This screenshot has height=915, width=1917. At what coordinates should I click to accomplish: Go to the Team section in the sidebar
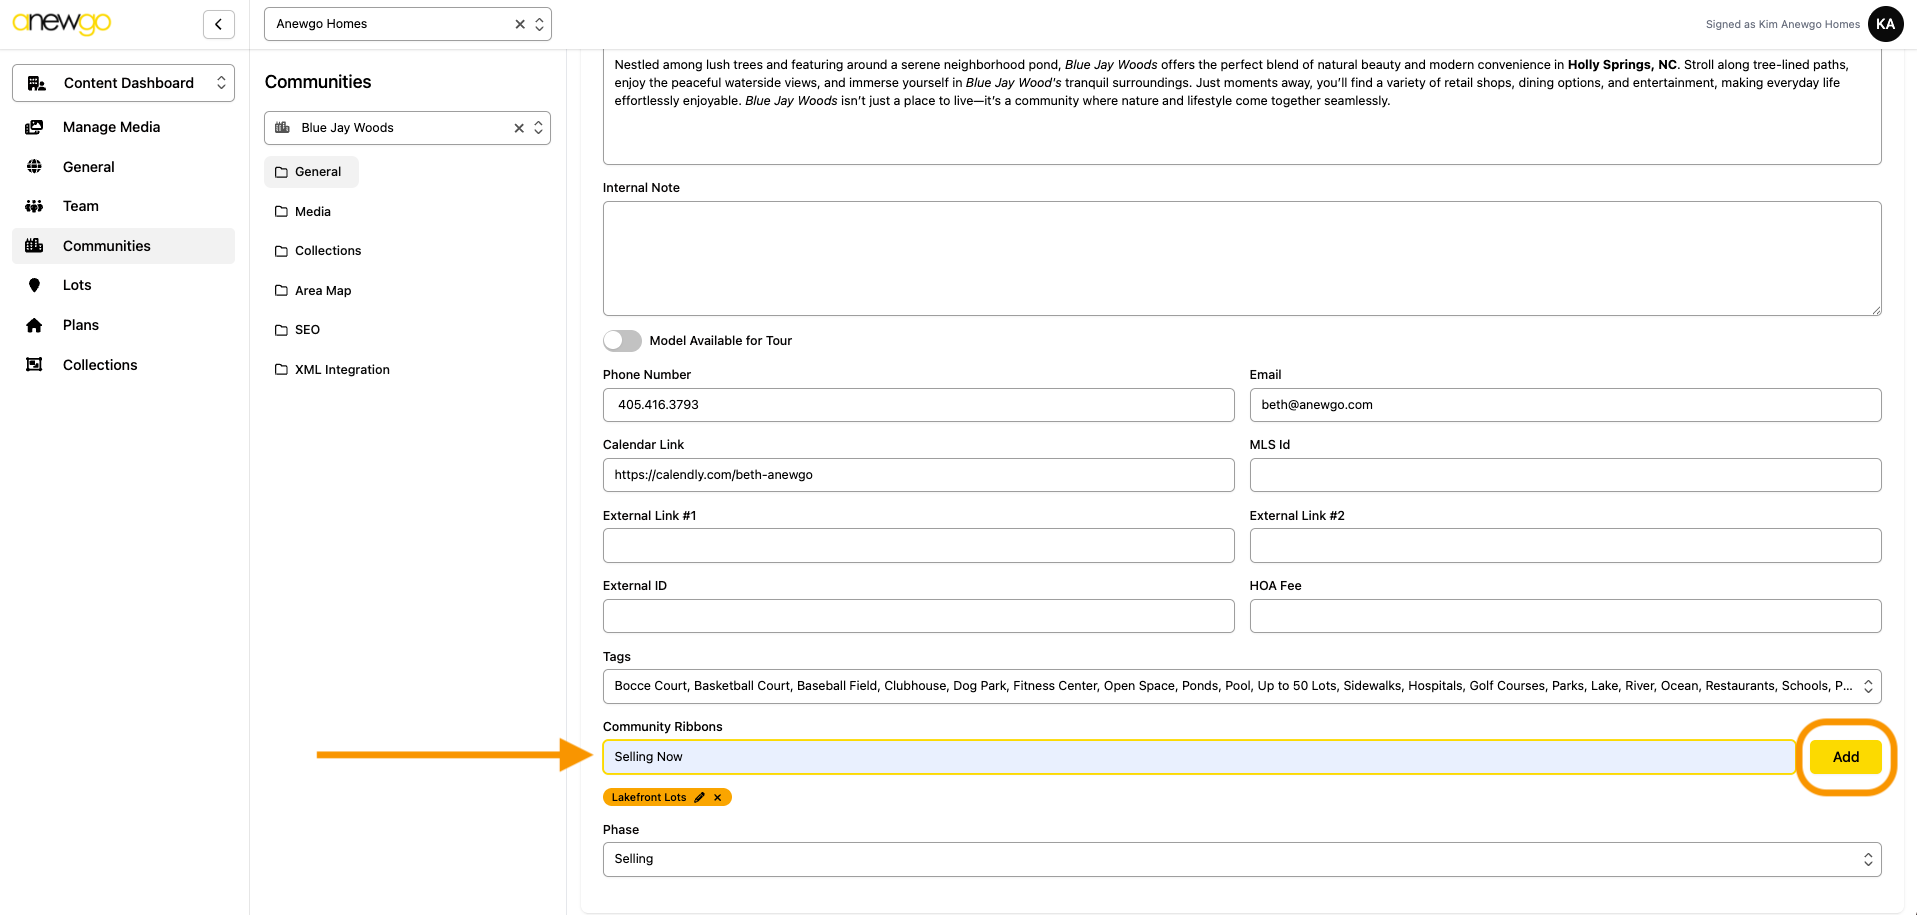pyautogui.click(x=80, y=206)
